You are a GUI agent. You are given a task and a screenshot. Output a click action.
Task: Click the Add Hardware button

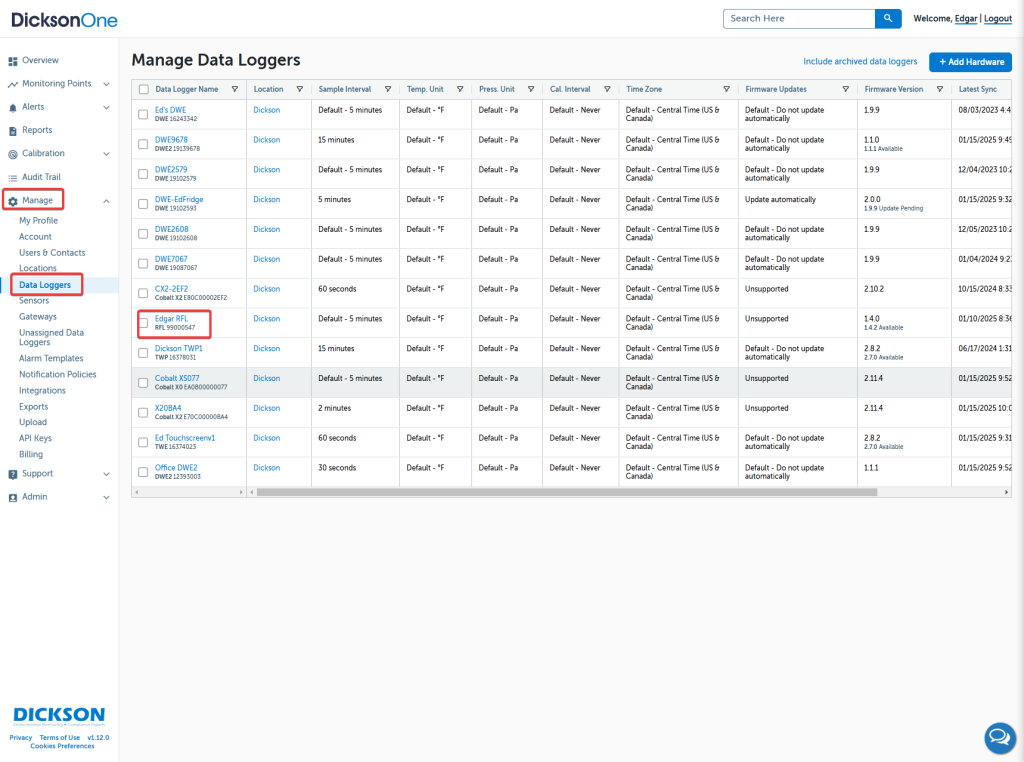(970, 62)
